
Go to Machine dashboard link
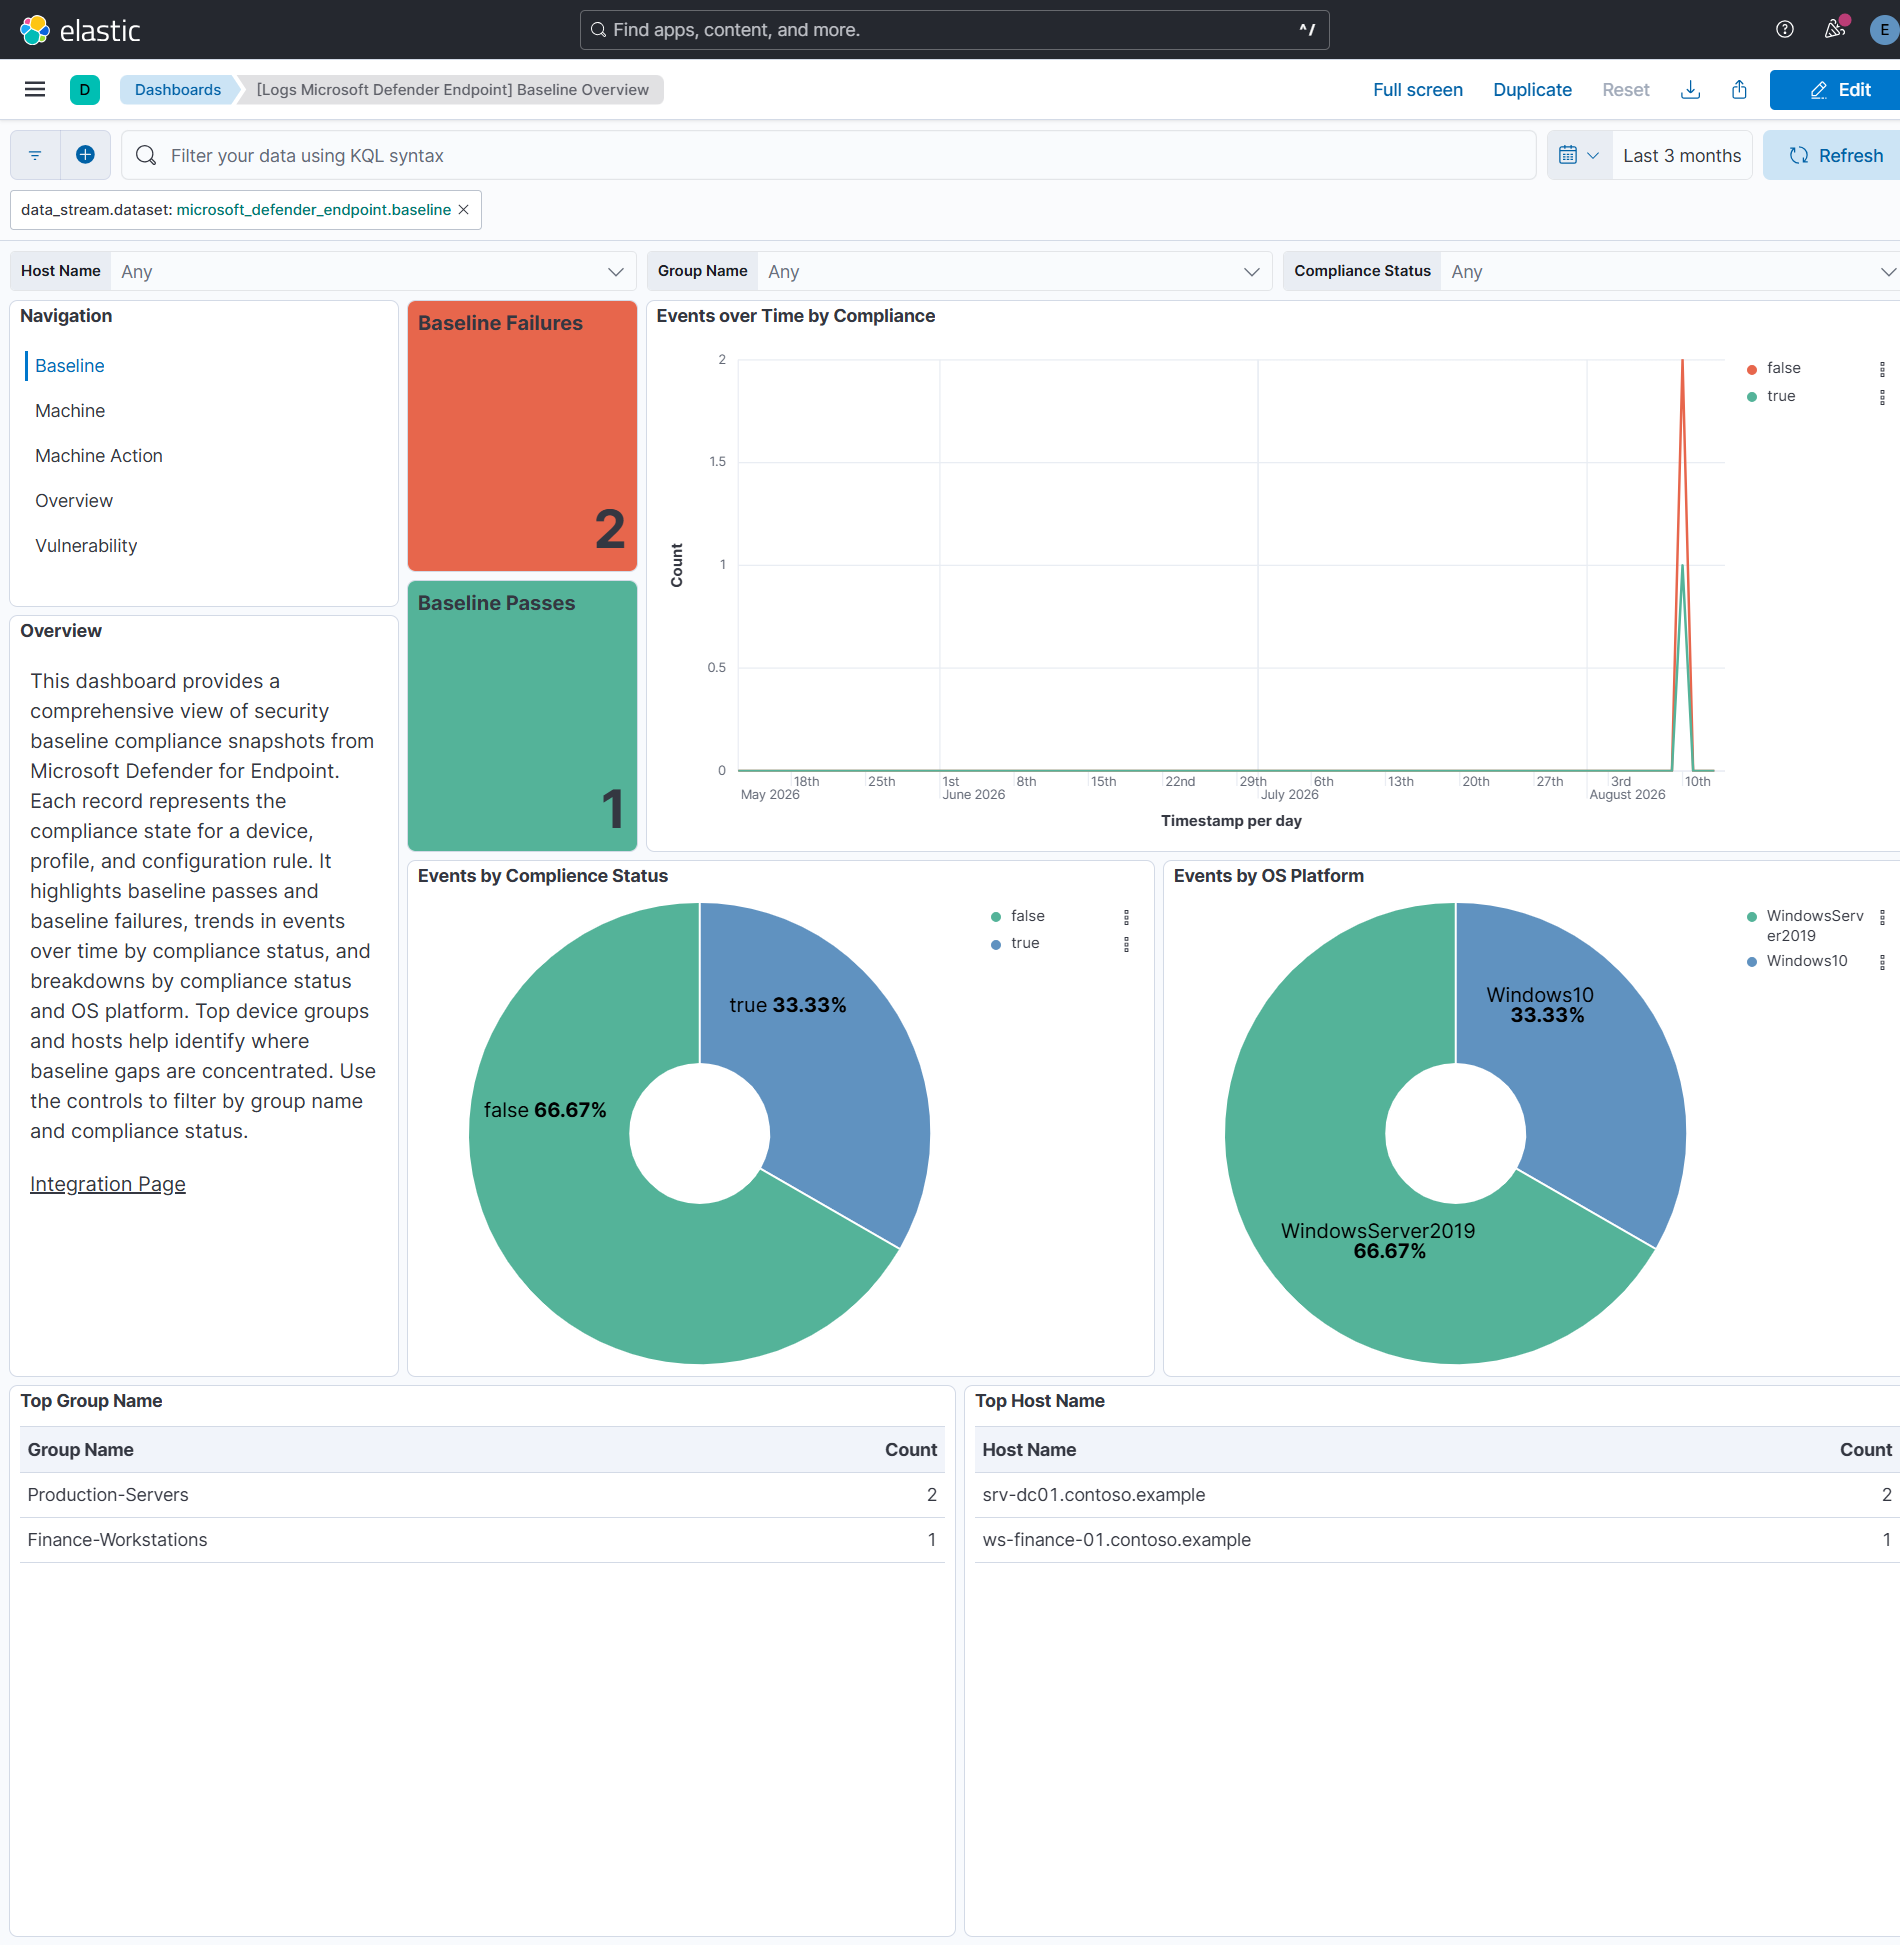coord(70,411)
